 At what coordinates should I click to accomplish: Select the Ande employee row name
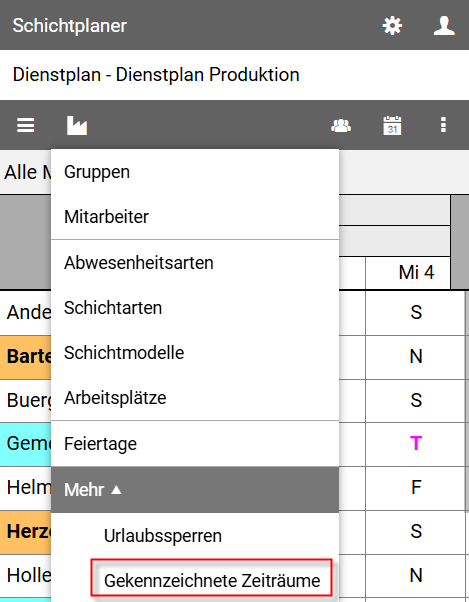pyautogui.click(x=25, y=313)
